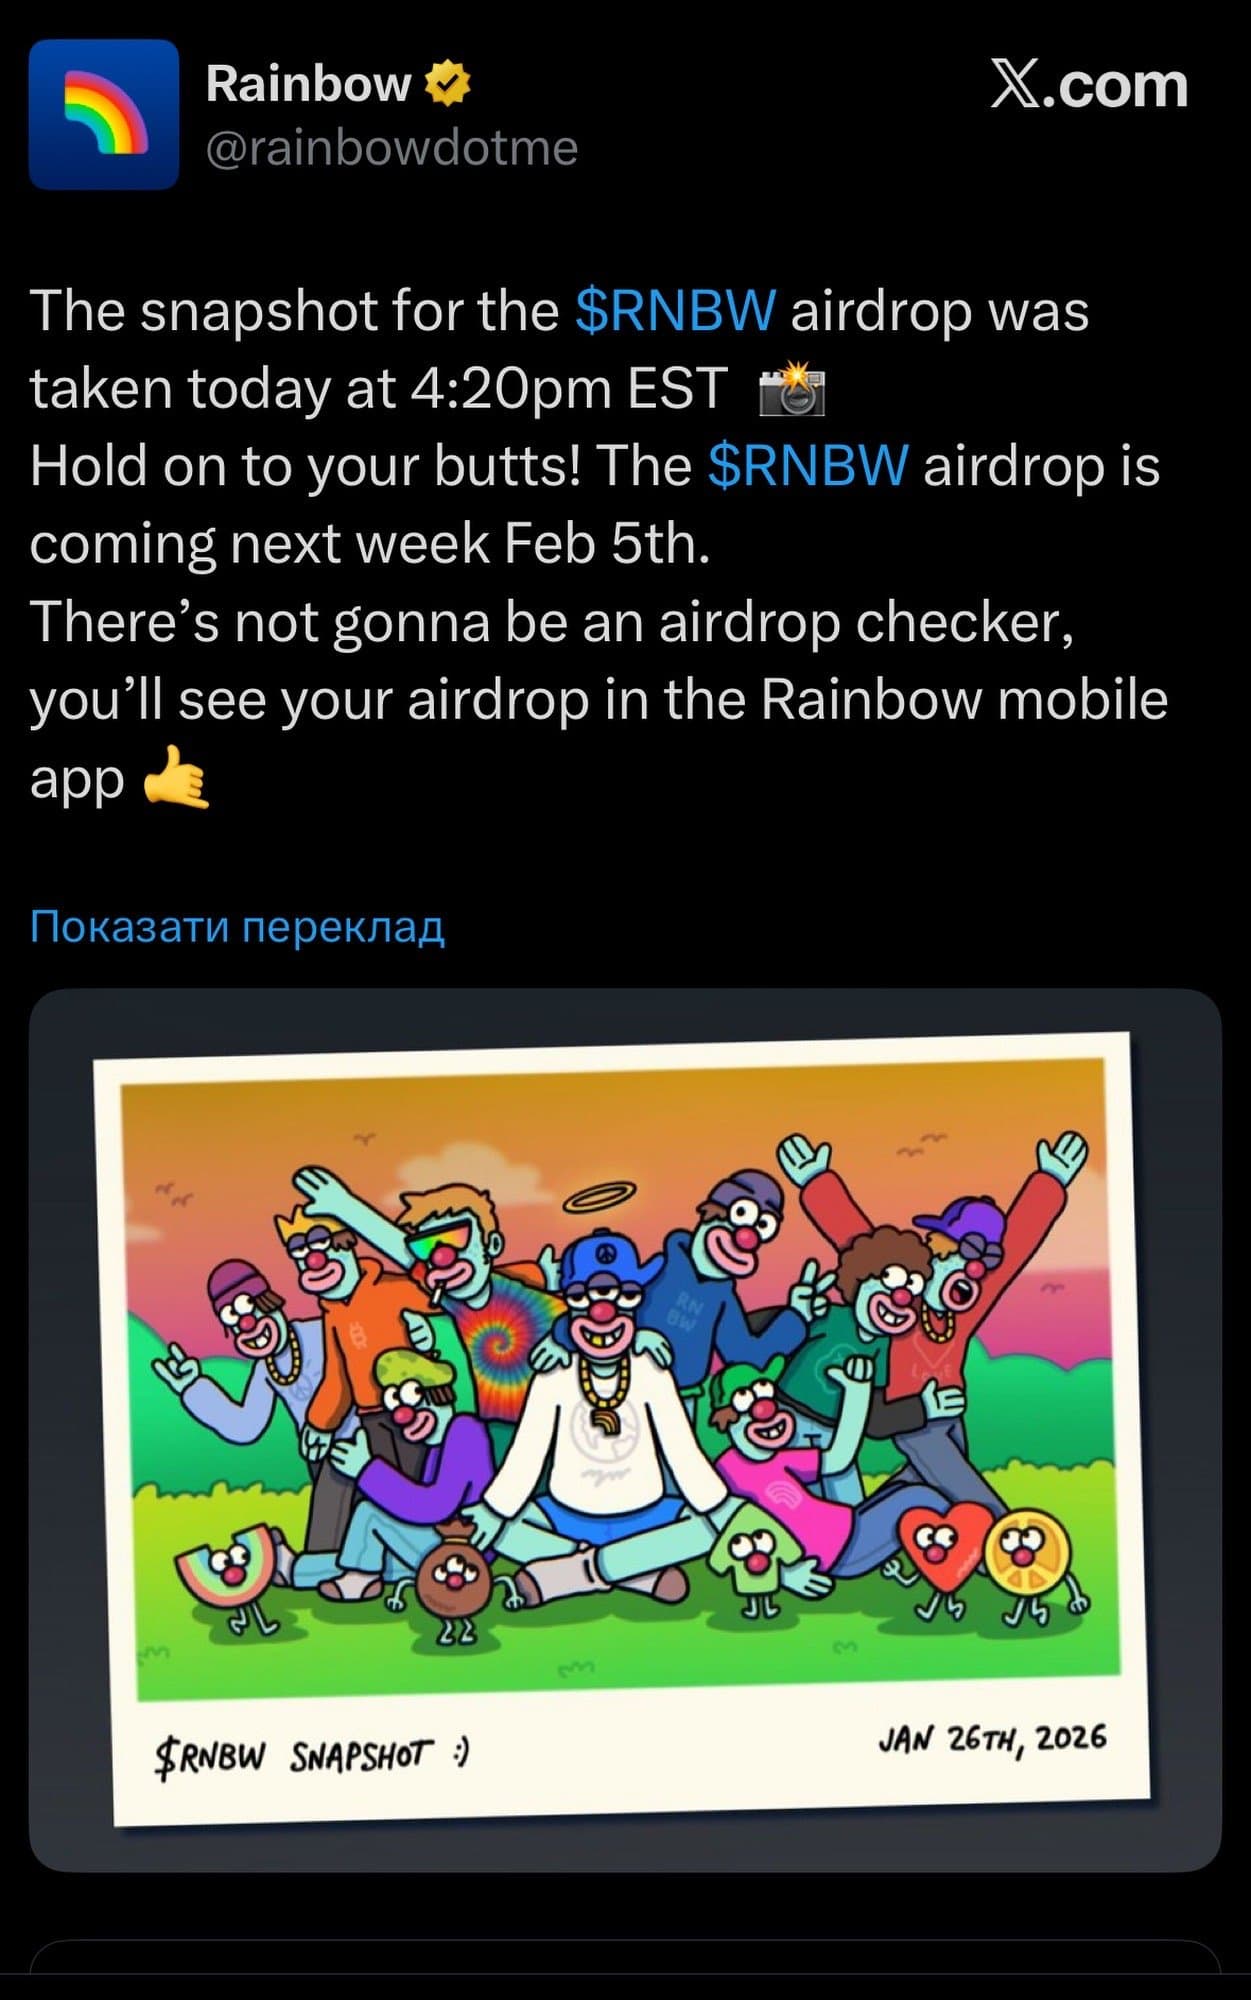Click the camera flash emoji
The image size is (1251, 2000).
tap(792, 390)
